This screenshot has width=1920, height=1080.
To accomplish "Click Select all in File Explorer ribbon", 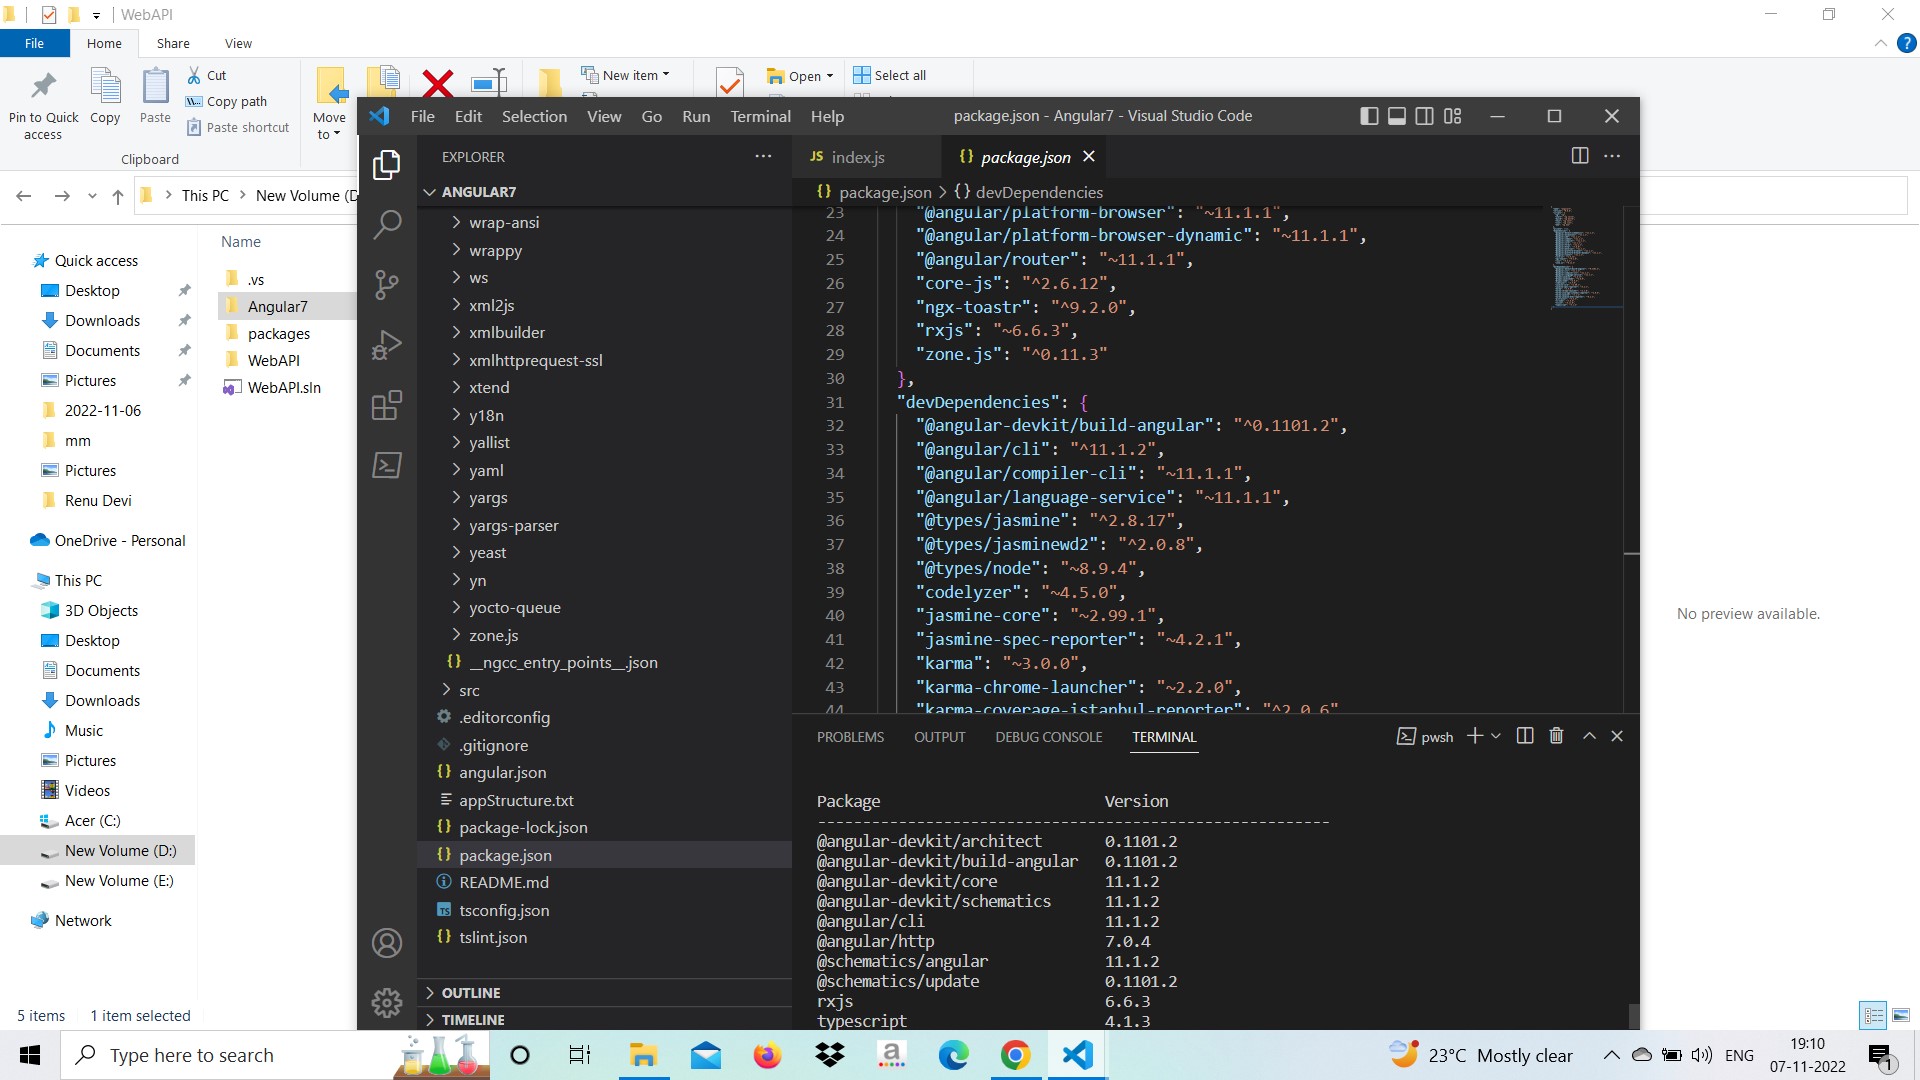I will (890, 75).
